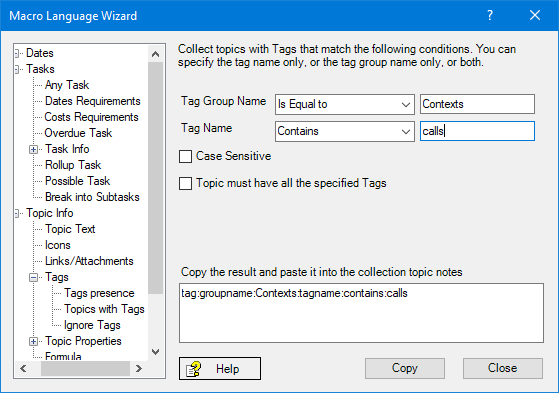Select the Dates tree item label
559x393 pixels.
(x=40, y=53)
